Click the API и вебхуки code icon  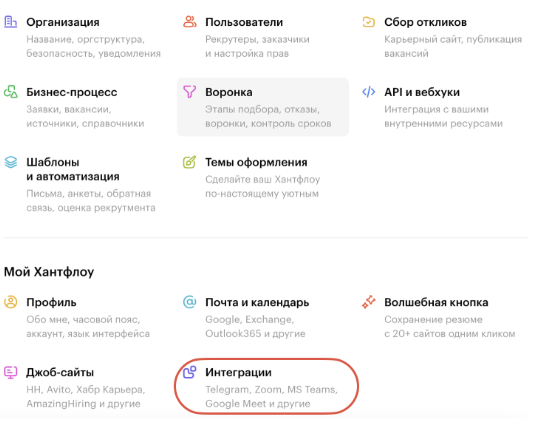coord(369,92)
